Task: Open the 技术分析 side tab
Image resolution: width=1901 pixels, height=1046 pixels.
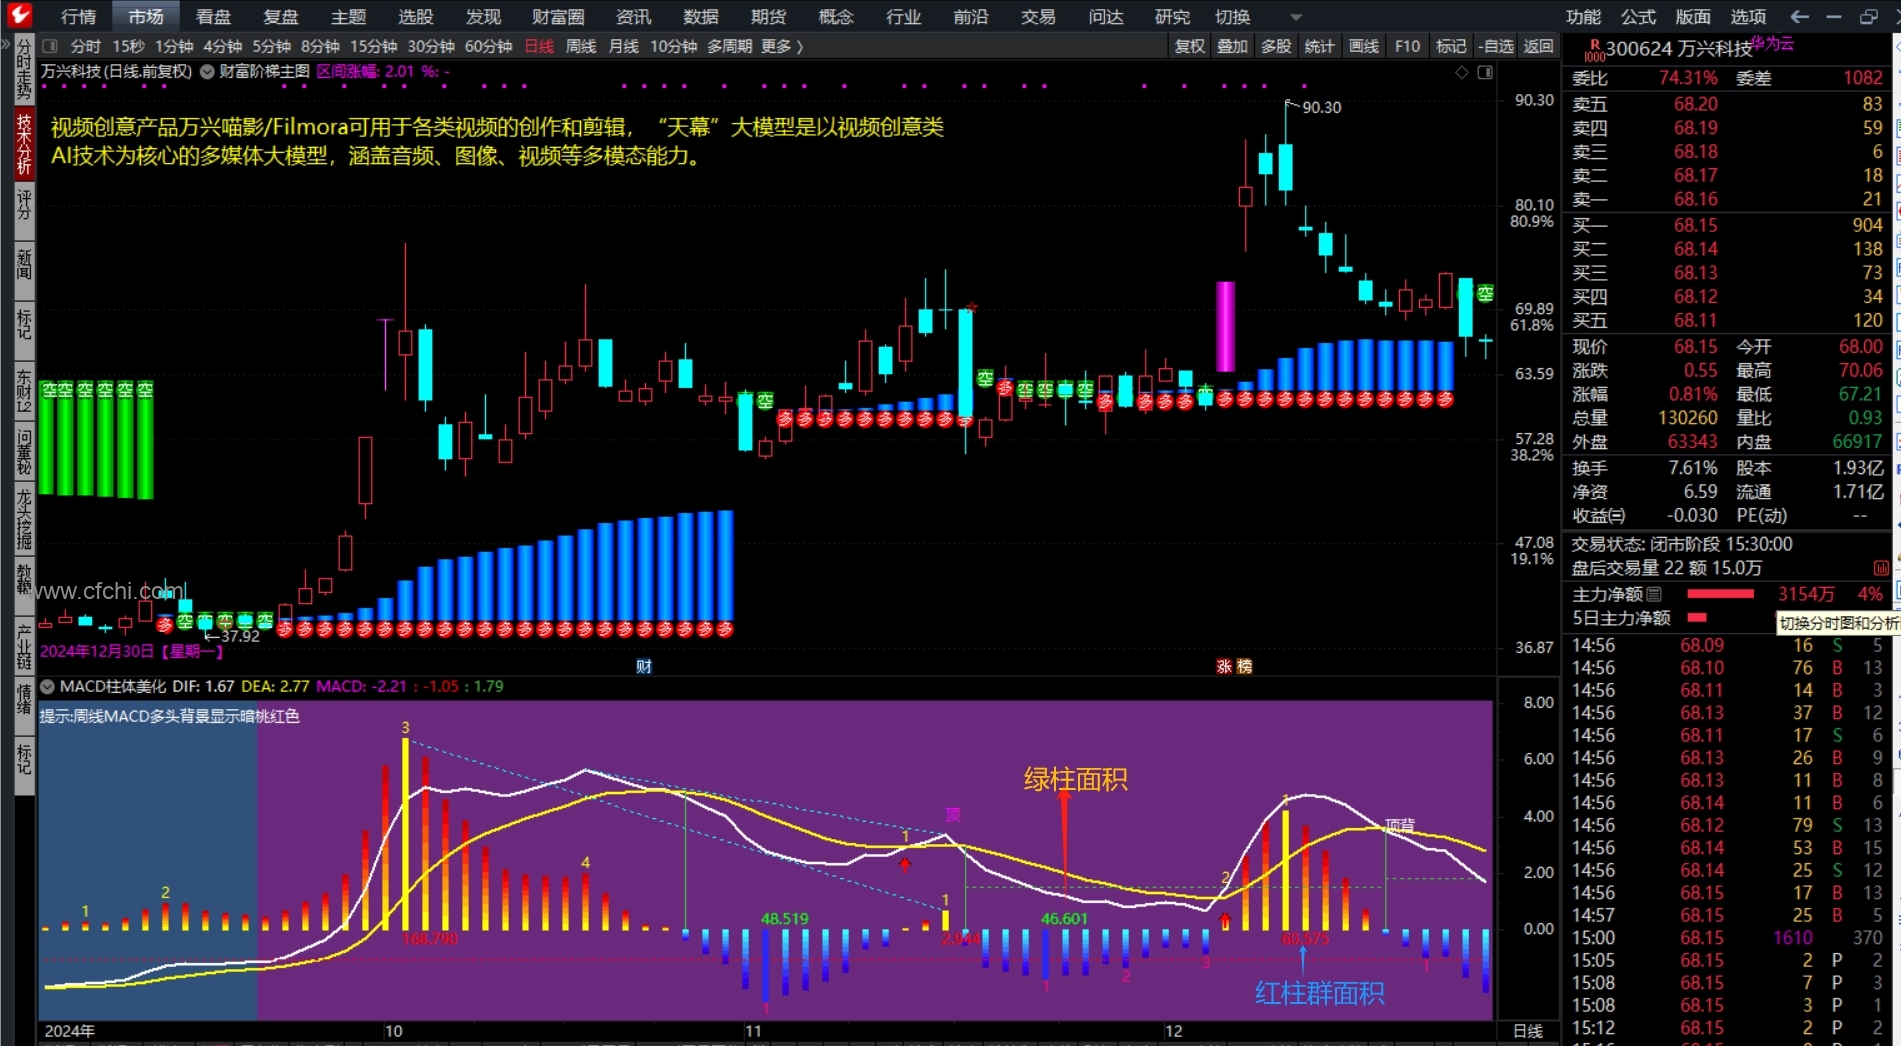Action: 24,143
